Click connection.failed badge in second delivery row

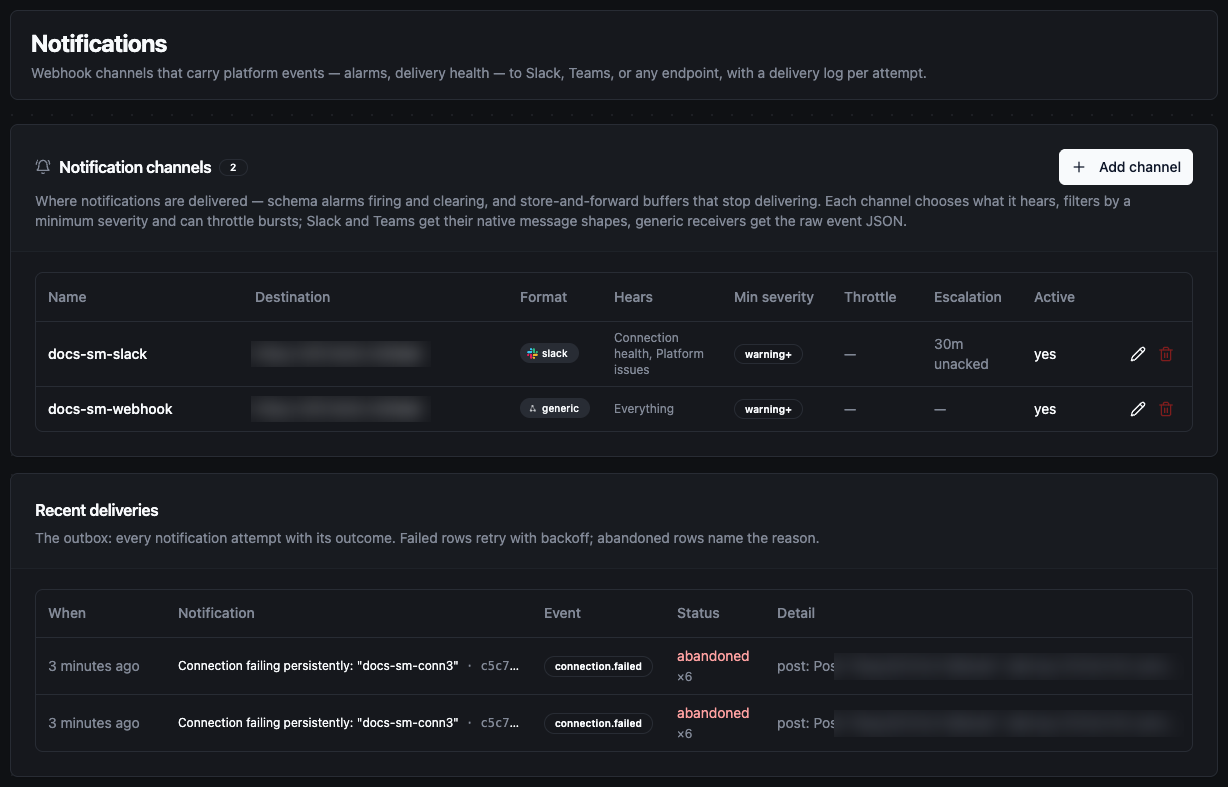click(598, 723)
